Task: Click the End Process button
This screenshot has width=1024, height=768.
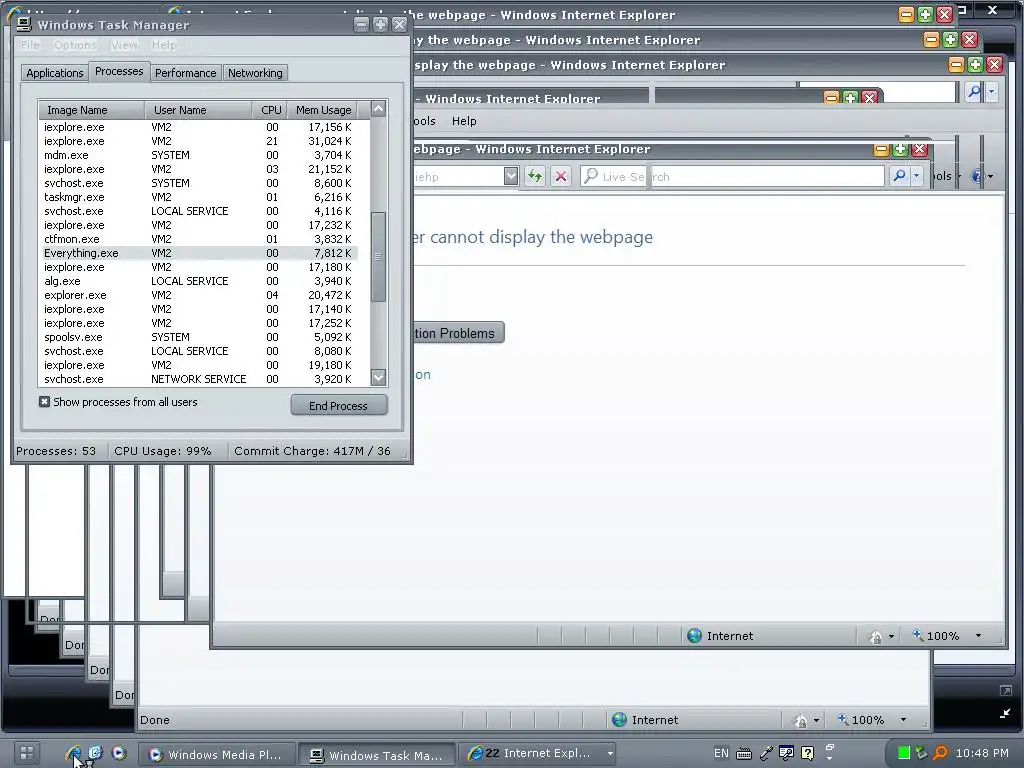Action: [x=338, y=406]
